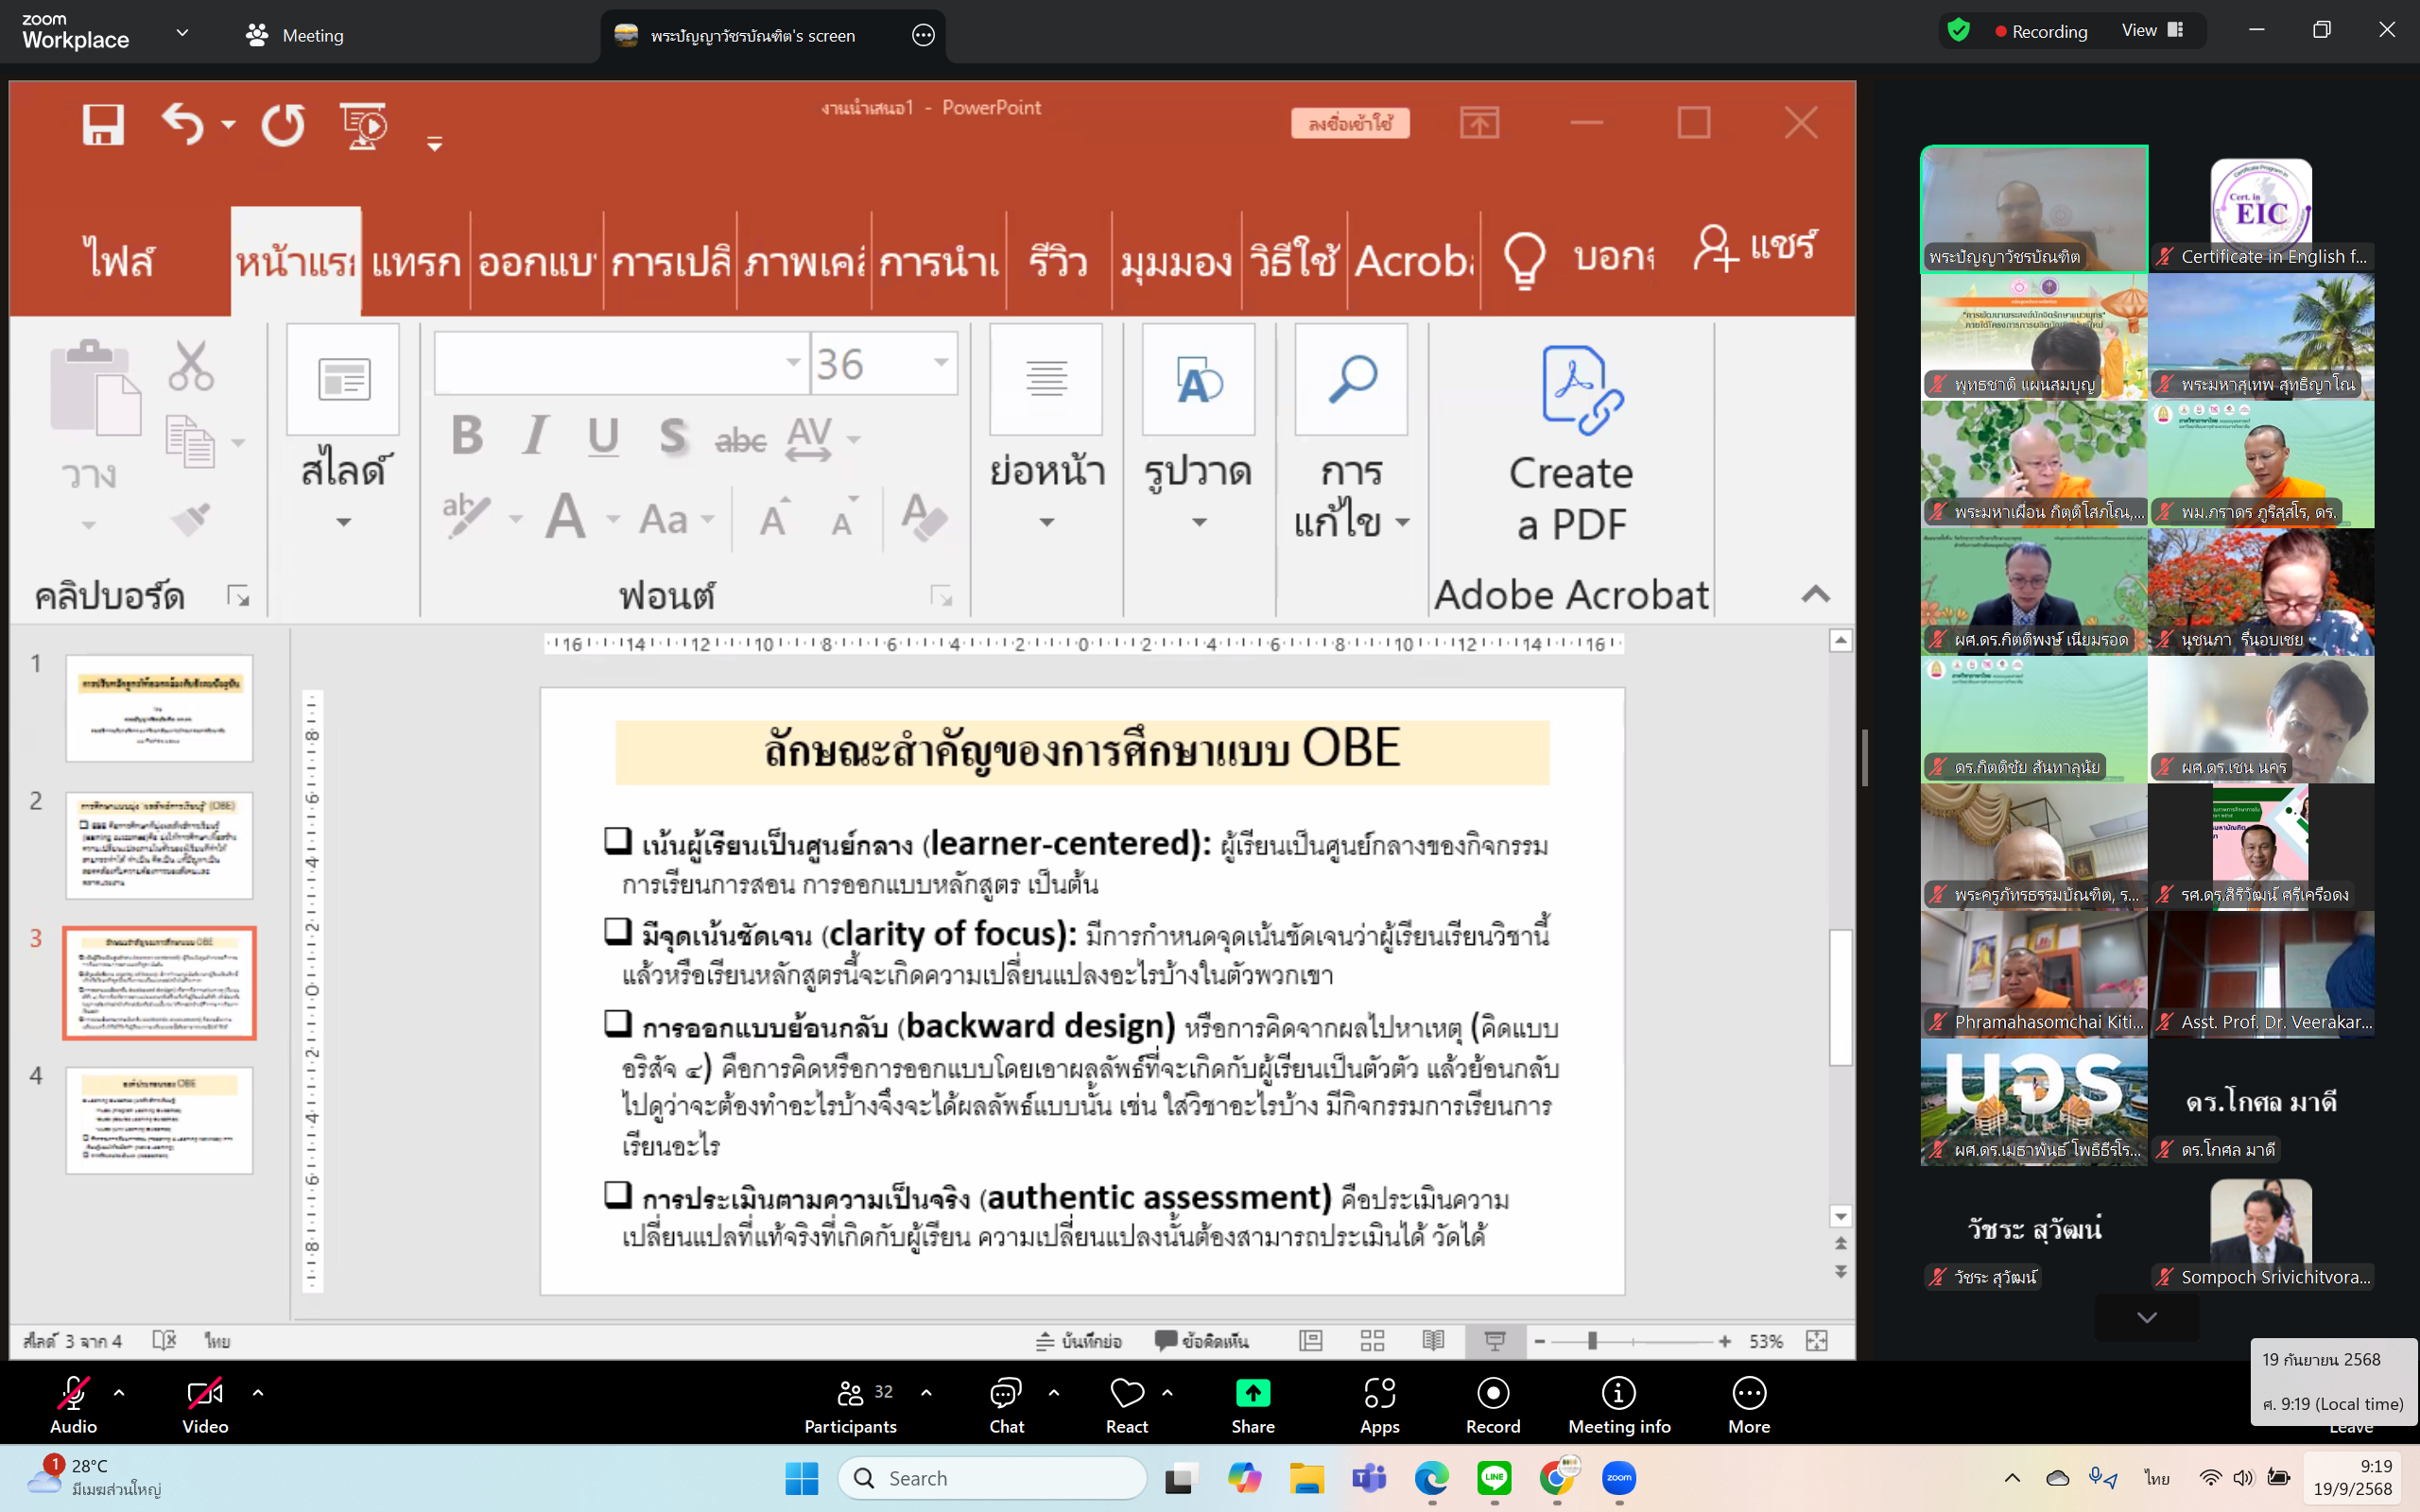The image size is (2420, 1512).
Task: Open the Font Color A dropdown arrow
Action: pyautogui.click(x=612, y=518)
